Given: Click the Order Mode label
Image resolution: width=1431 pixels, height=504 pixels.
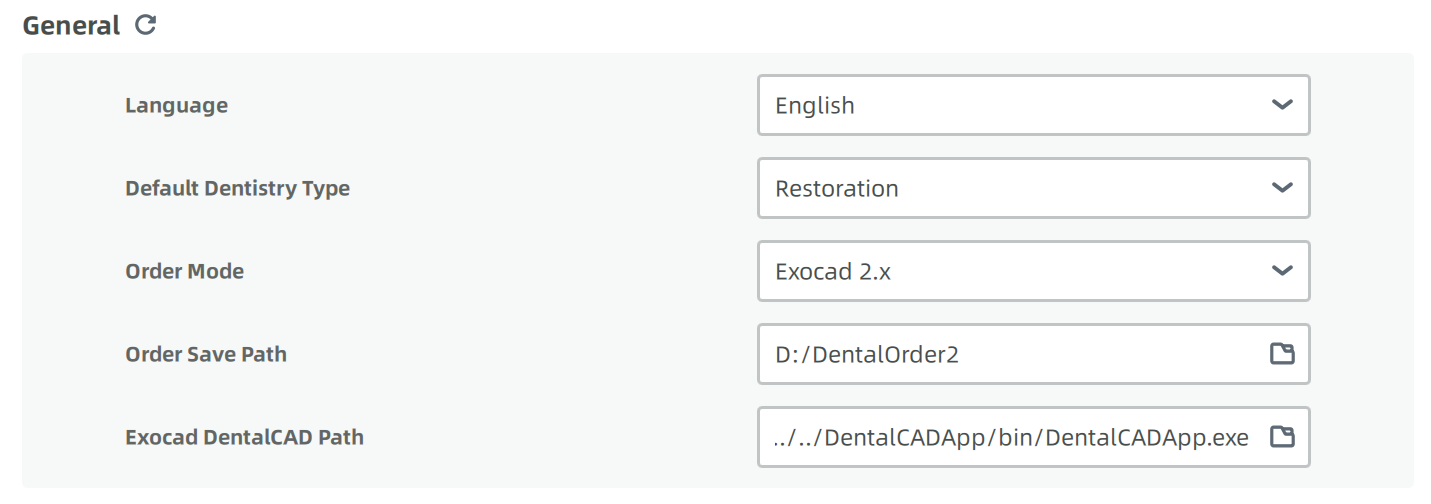Looking at the screenshot, I should (184, 271).
